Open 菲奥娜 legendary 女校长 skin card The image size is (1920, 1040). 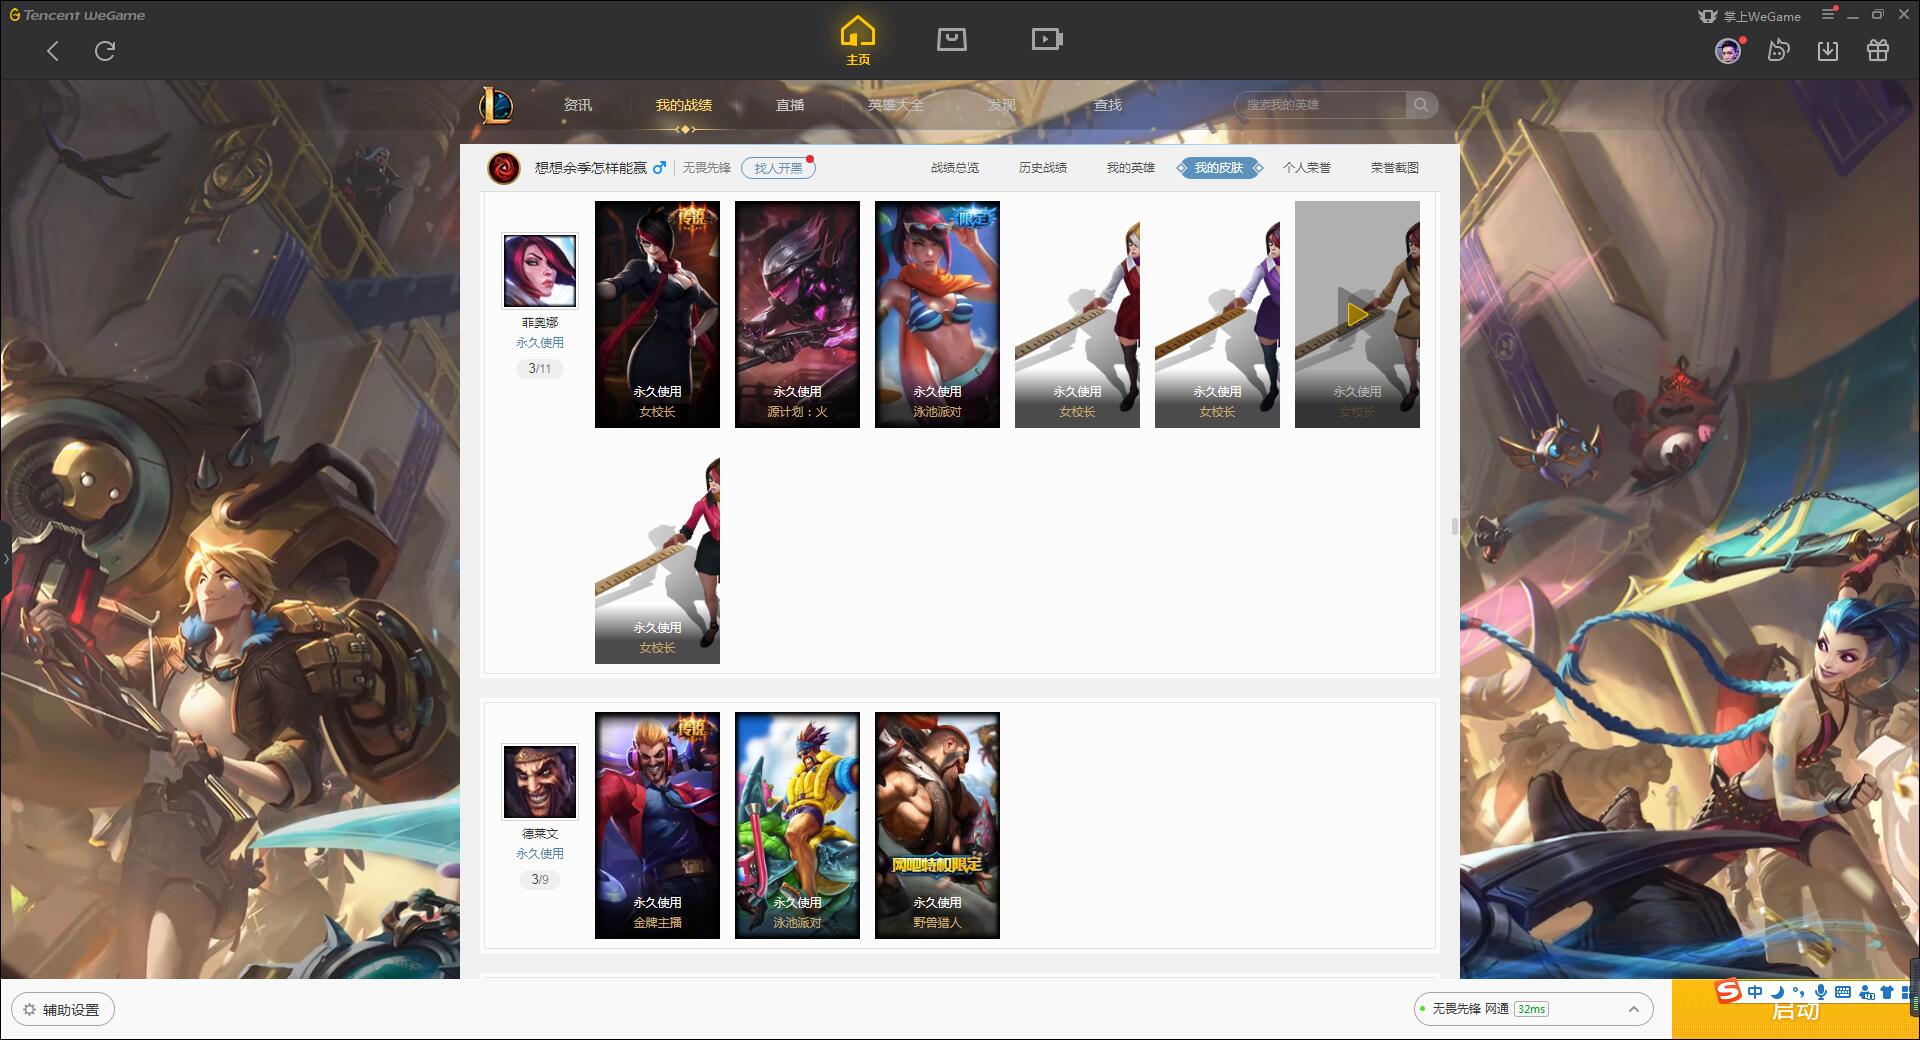(657, 314)
